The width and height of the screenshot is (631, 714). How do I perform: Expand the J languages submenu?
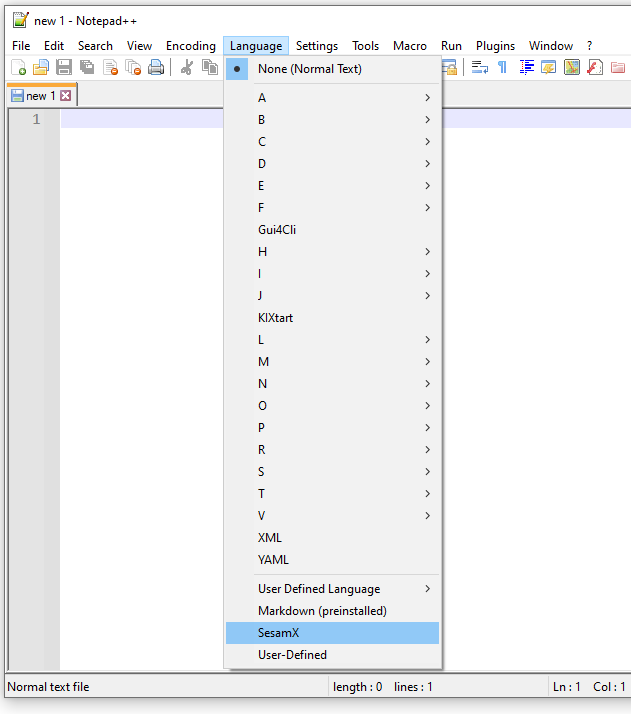point(332,296)
